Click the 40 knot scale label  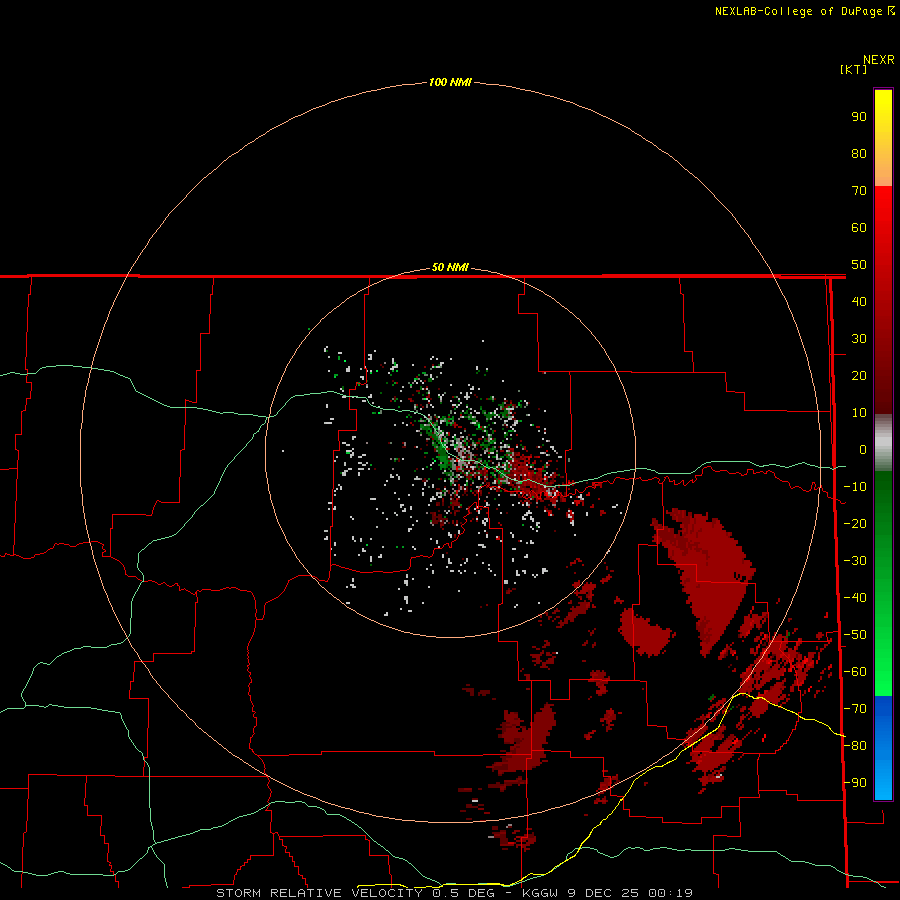[859, 301]
